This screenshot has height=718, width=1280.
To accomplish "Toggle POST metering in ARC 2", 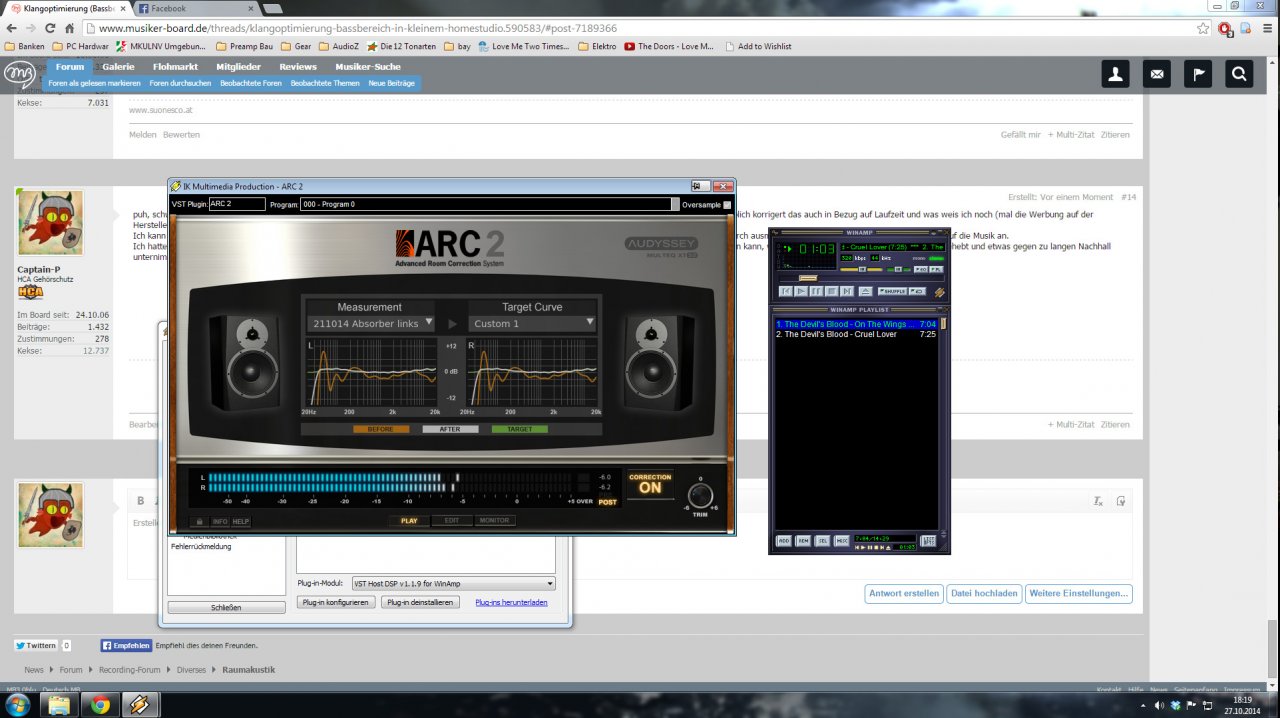I will pos(607,502).
